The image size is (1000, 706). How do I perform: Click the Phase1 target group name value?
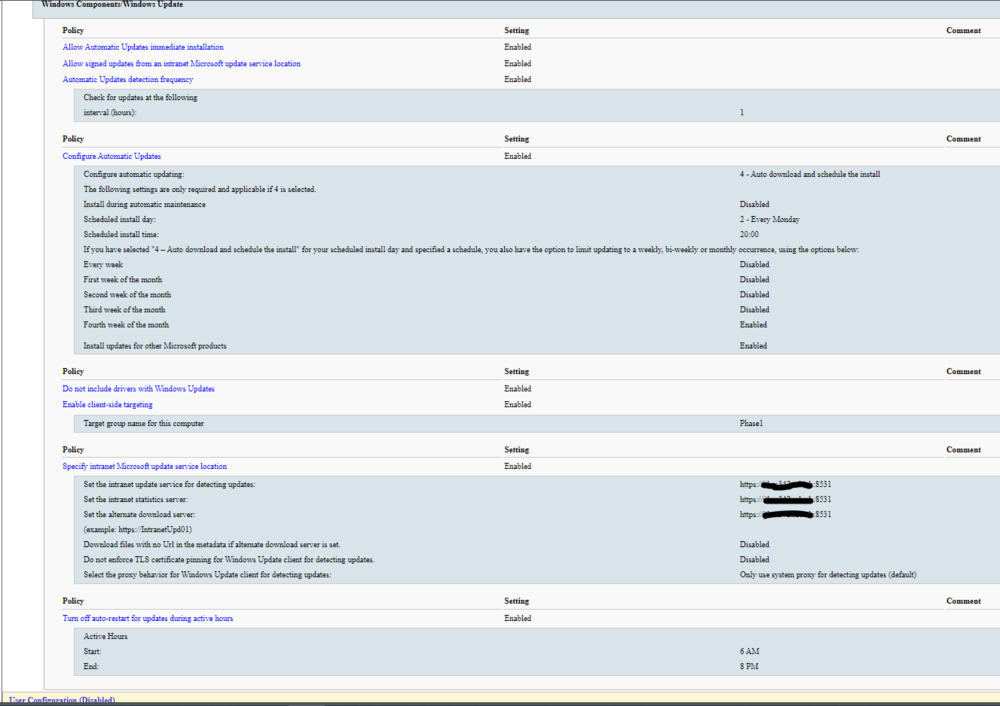tap(751, 423)
